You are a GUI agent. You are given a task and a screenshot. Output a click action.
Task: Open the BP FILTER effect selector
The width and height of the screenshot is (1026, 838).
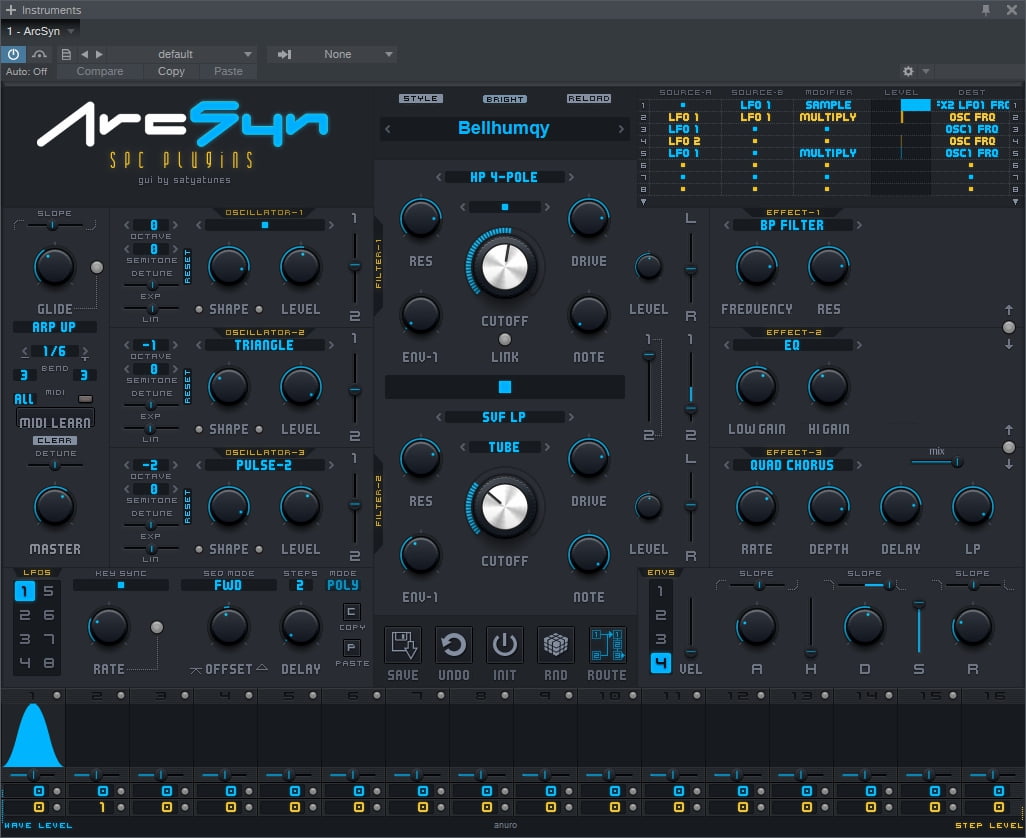pos(792,225)
